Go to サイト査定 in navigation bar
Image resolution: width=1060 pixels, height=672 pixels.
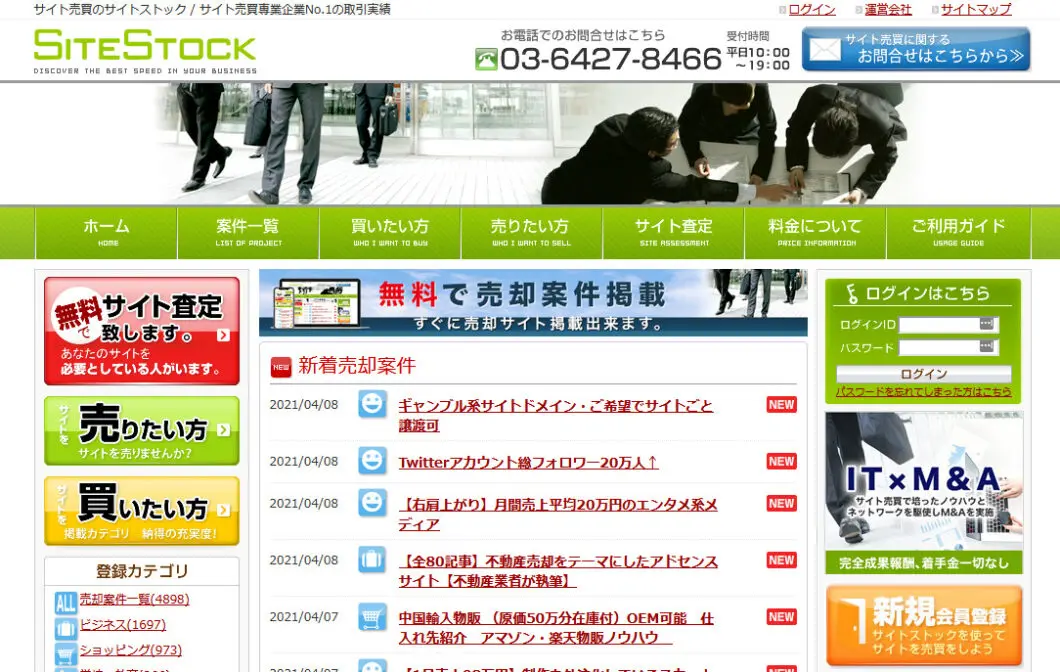click(673, 233)
